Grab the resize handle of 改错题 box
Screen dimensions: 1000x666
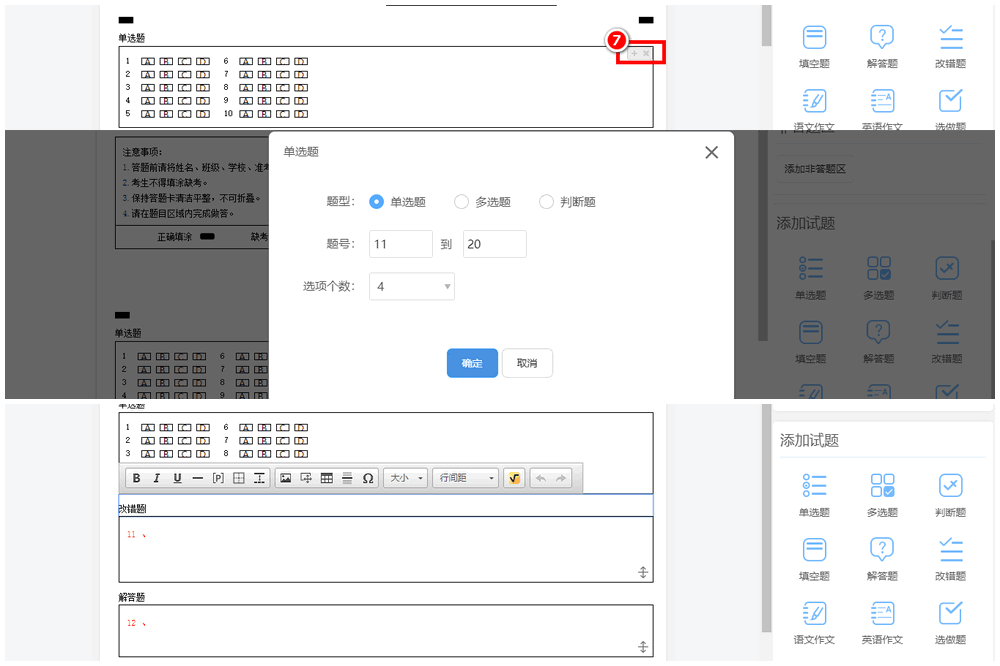pyautogui.click(x=643, y=572)
